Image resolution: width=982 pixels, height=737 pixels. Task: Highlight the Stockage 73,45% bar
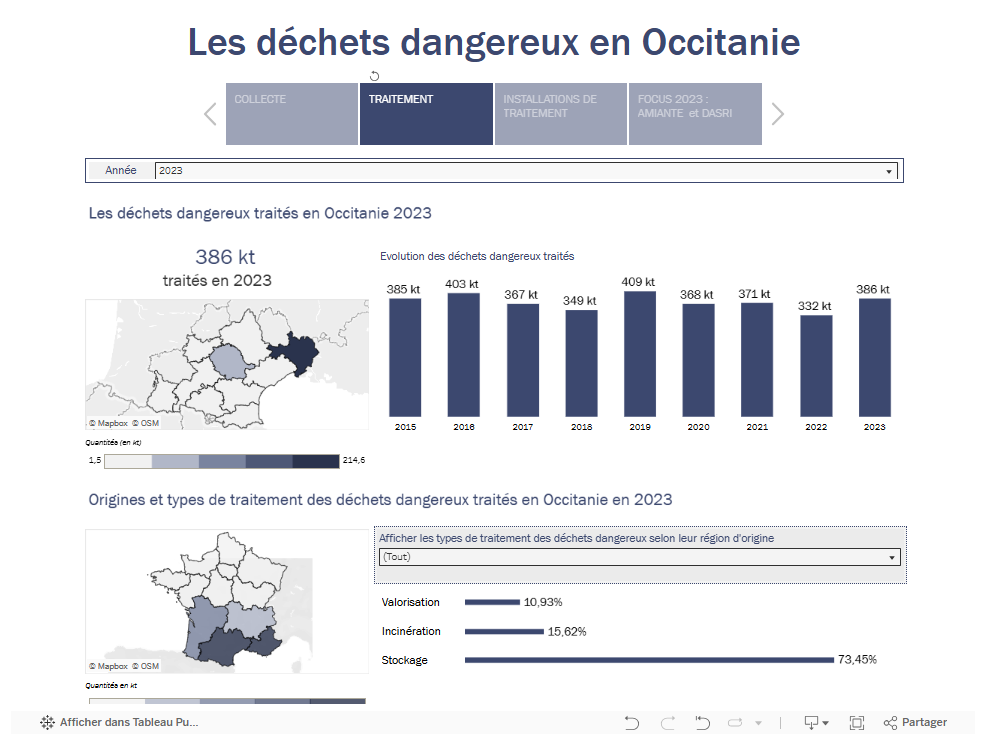tap(645, 660)
